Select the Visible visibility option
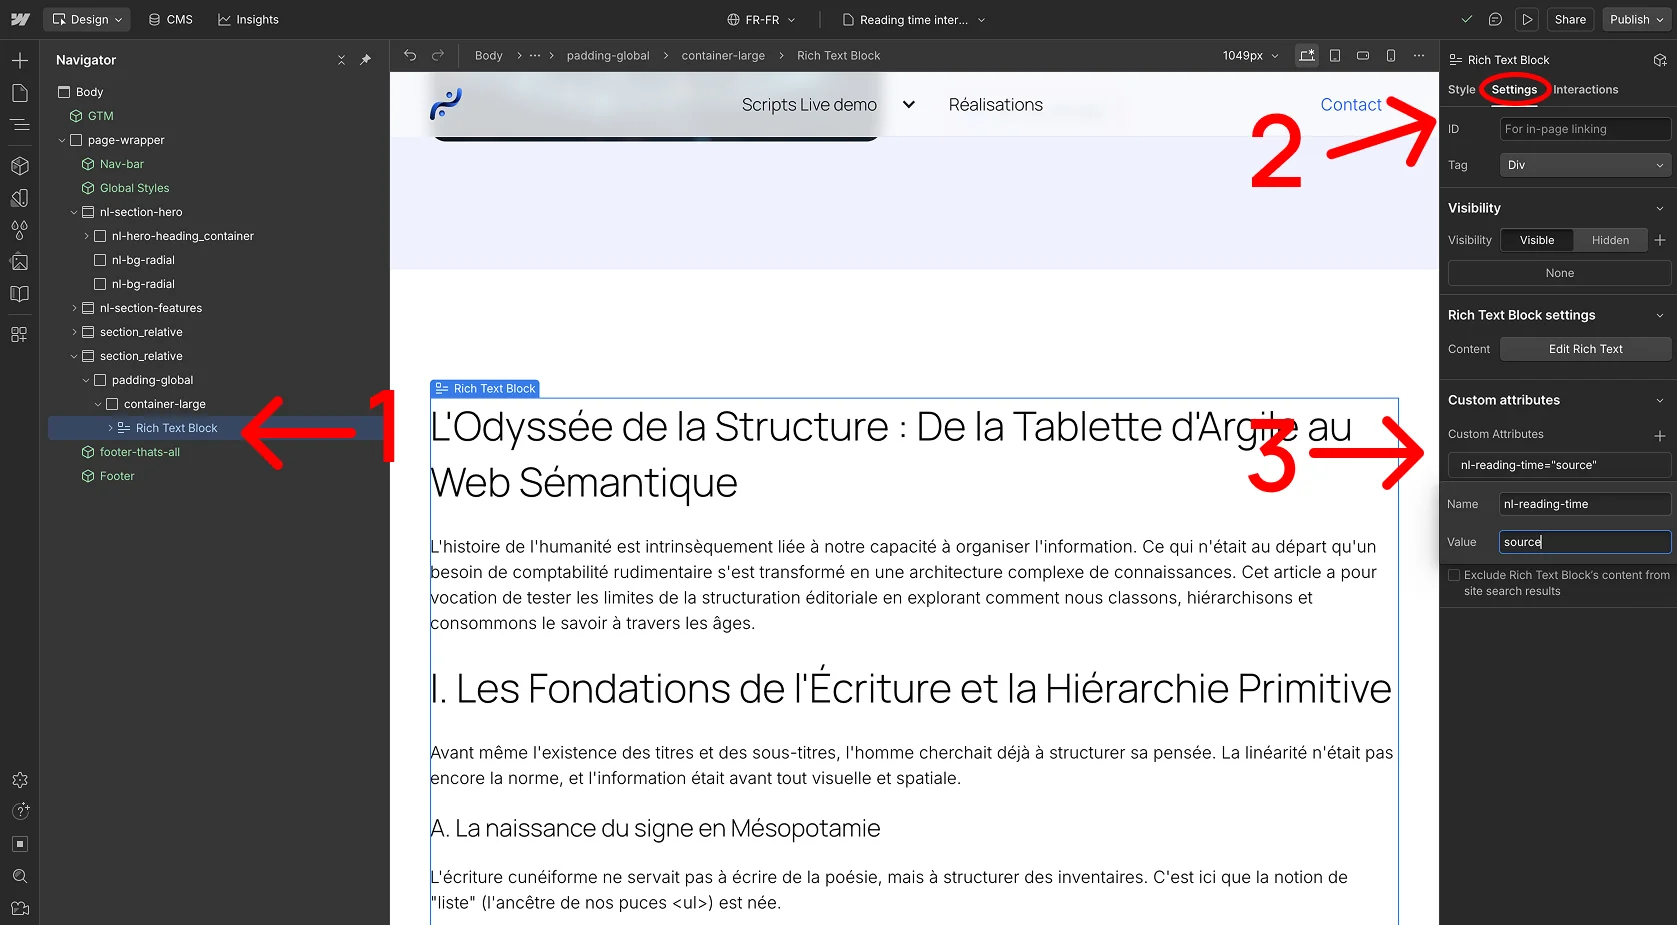The height and width of the screenshot is (925, 1677). [1537, 240]
